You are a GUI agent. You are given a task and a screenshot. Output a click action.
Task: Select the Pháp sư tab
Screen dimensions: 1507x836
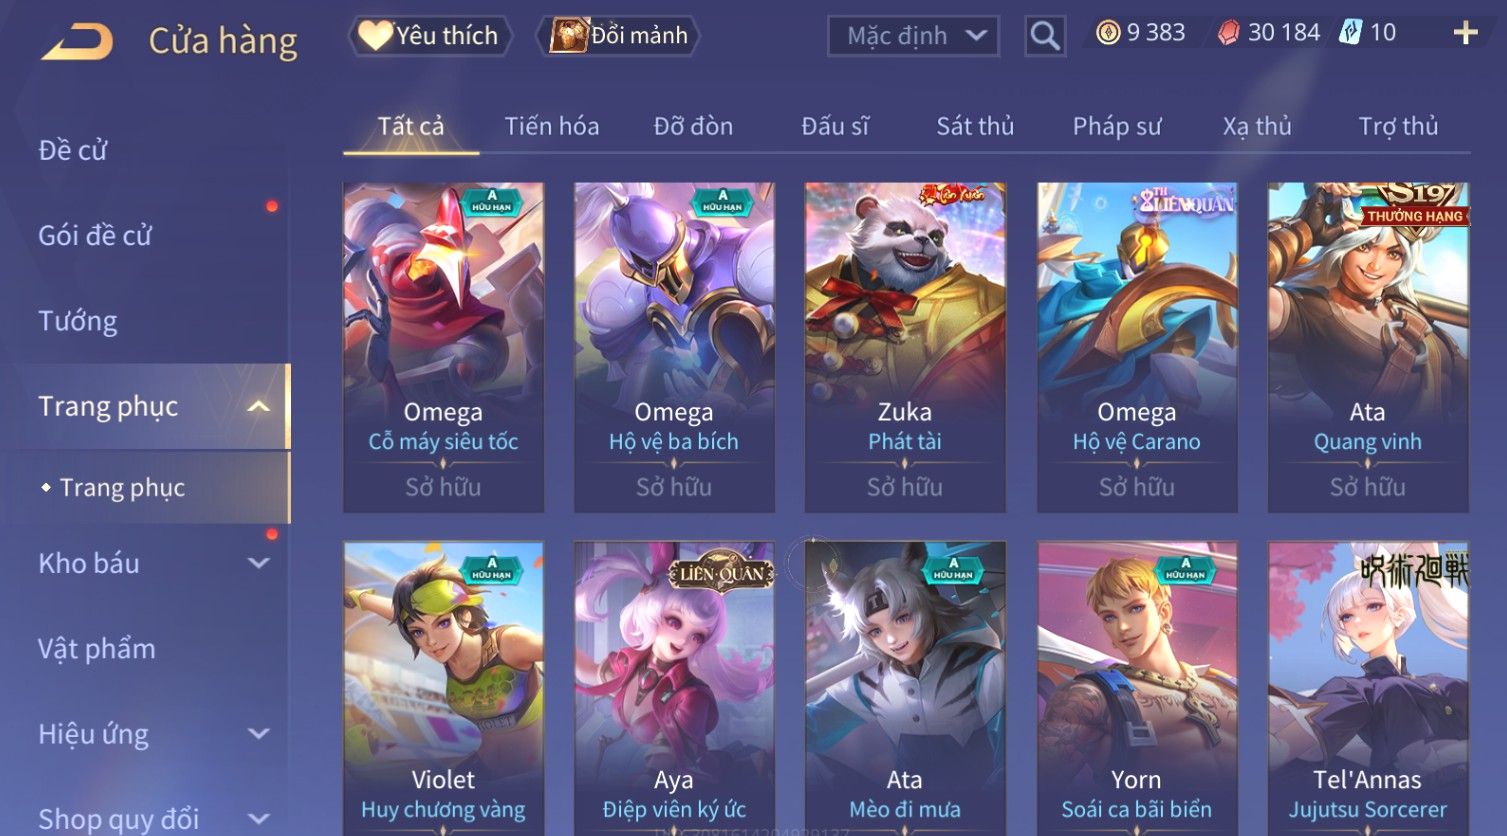(x=1117, y=126)
